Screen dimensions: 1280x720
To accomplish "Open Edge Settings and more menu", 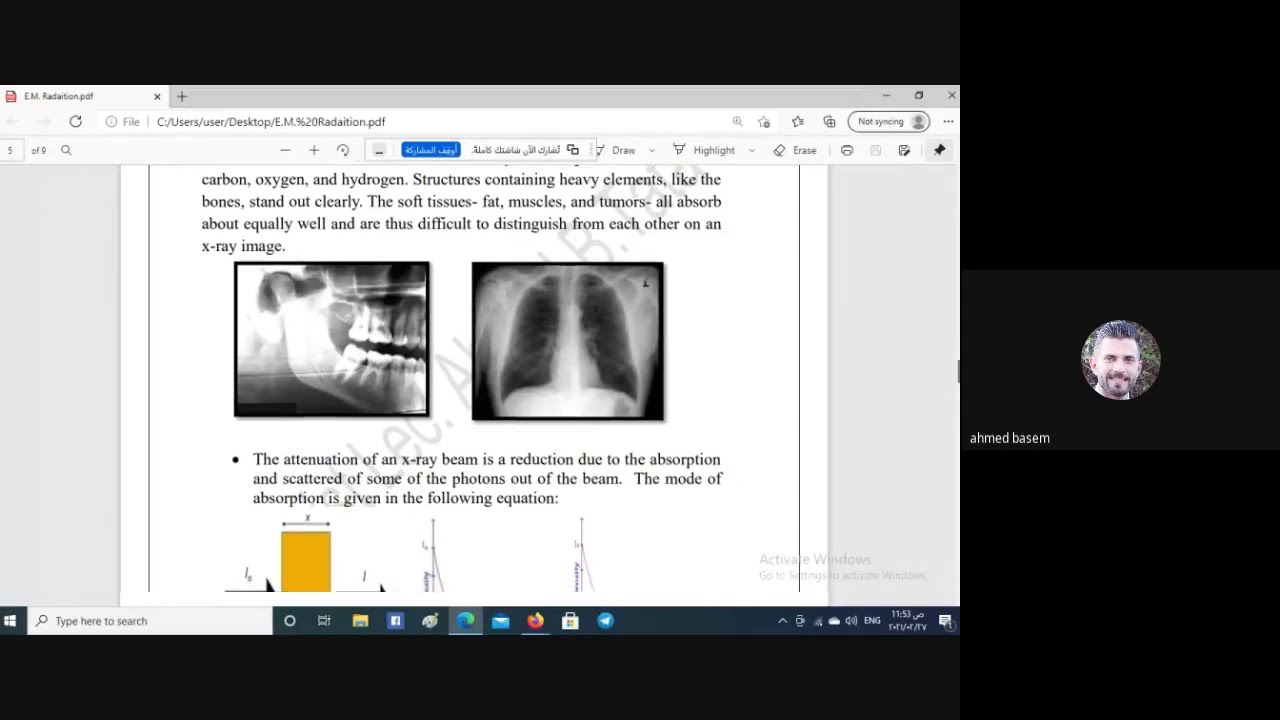I will pos(948,122).
